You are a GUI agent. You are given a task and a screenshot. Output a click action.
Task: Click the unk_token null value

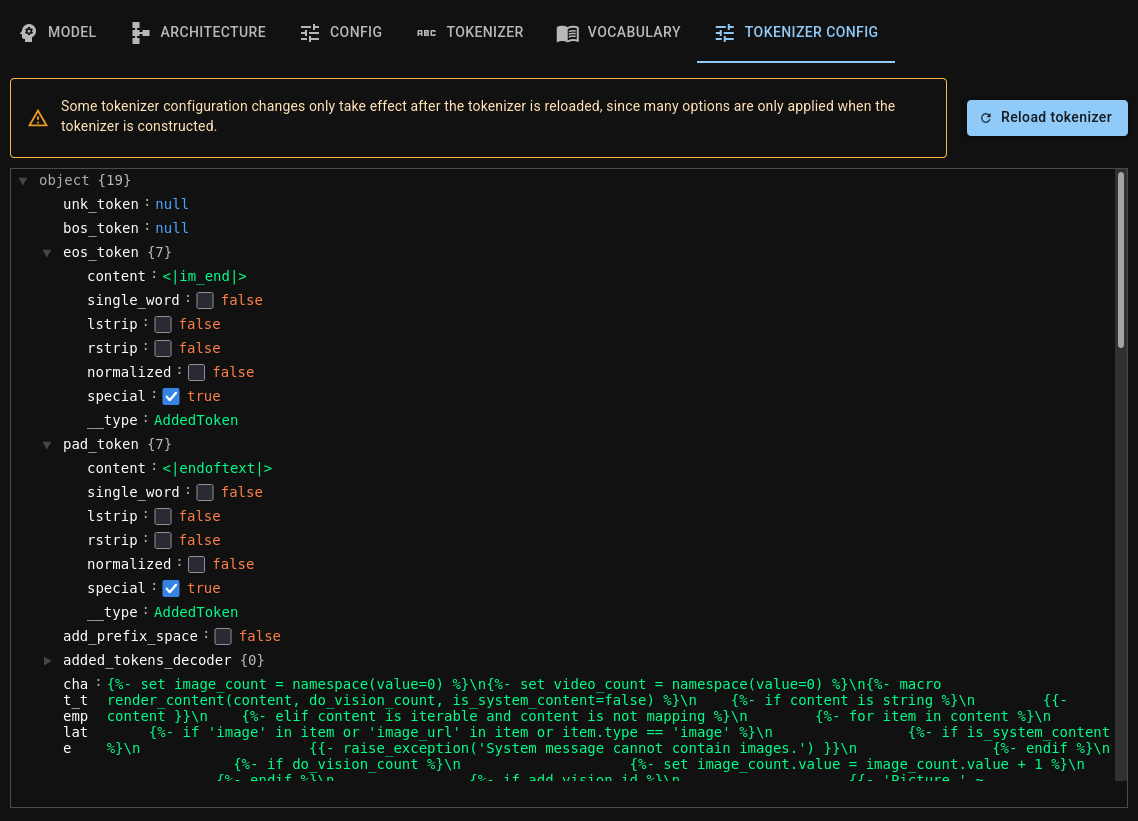click(172, 204)
